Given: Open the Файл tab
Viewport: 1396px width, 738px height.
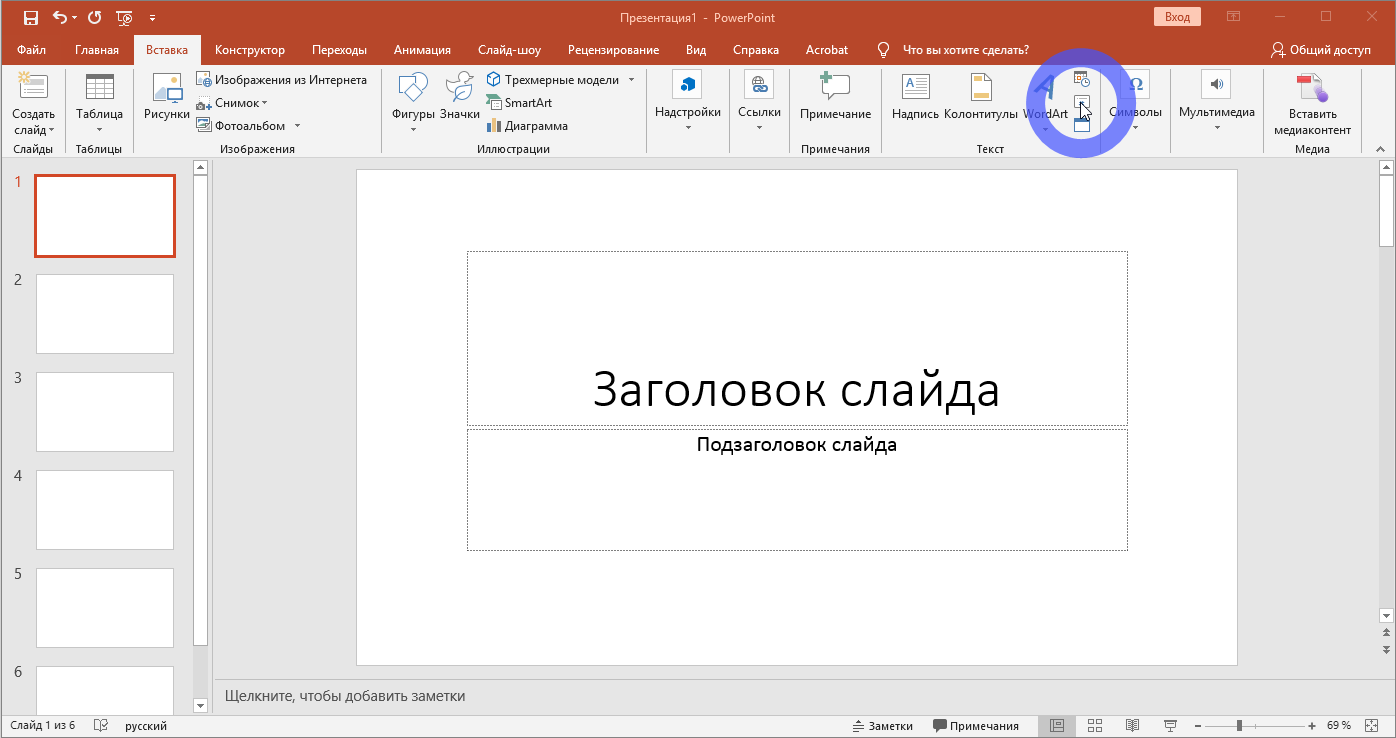Looking at the screenshot, I should point(31,50).
